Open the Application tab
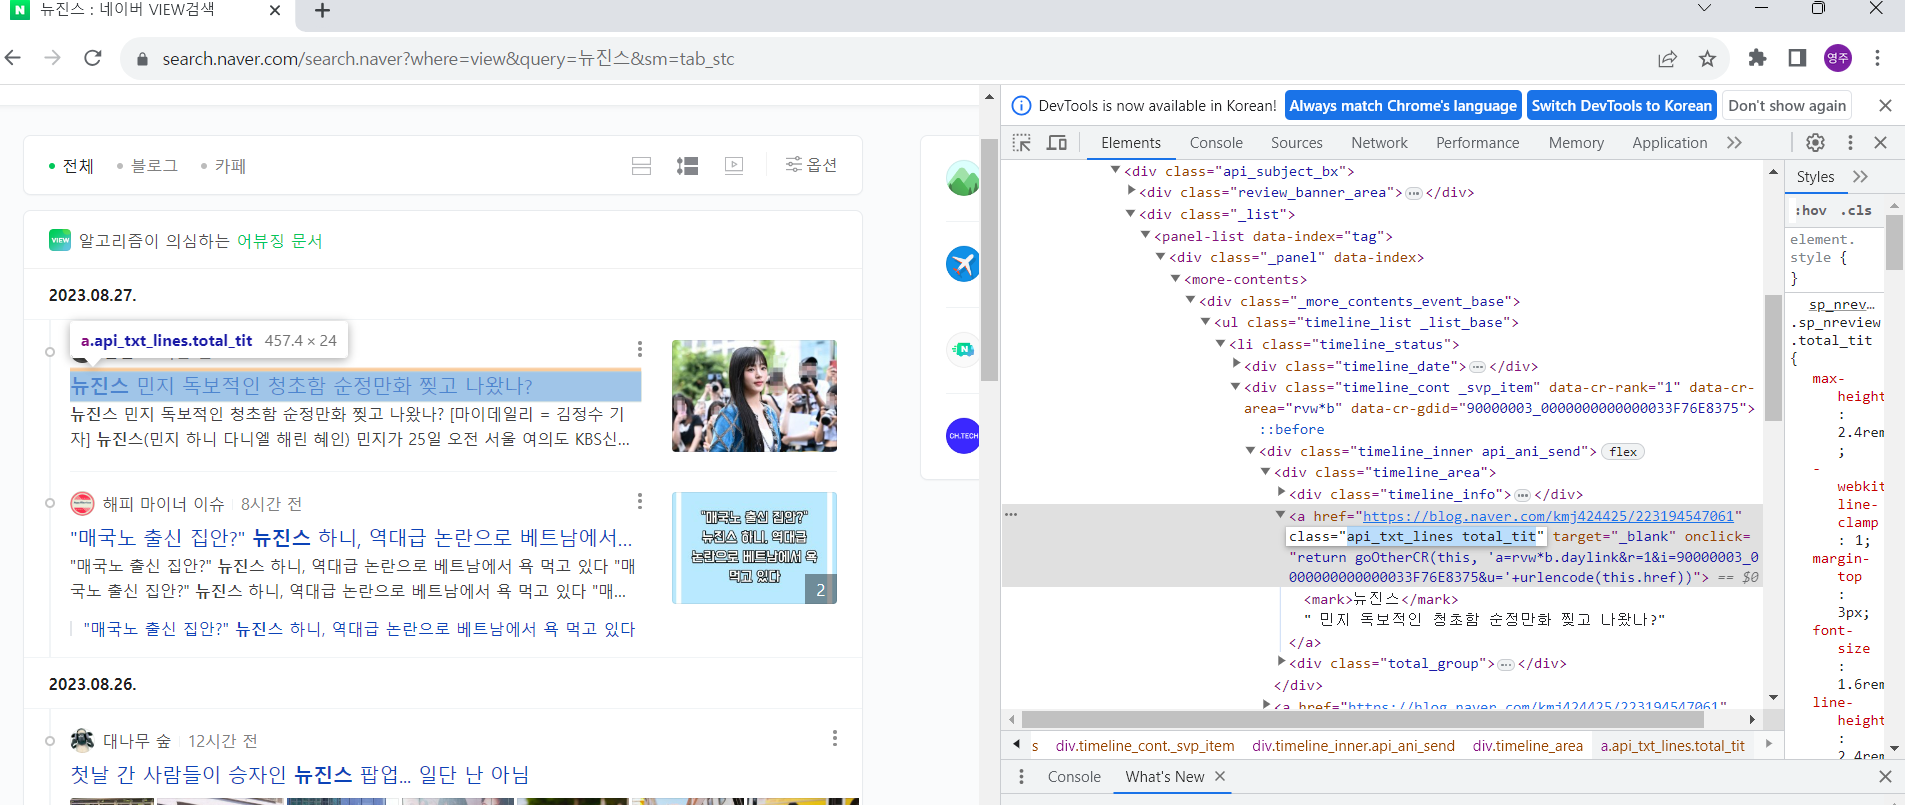 pos(1670,143)
